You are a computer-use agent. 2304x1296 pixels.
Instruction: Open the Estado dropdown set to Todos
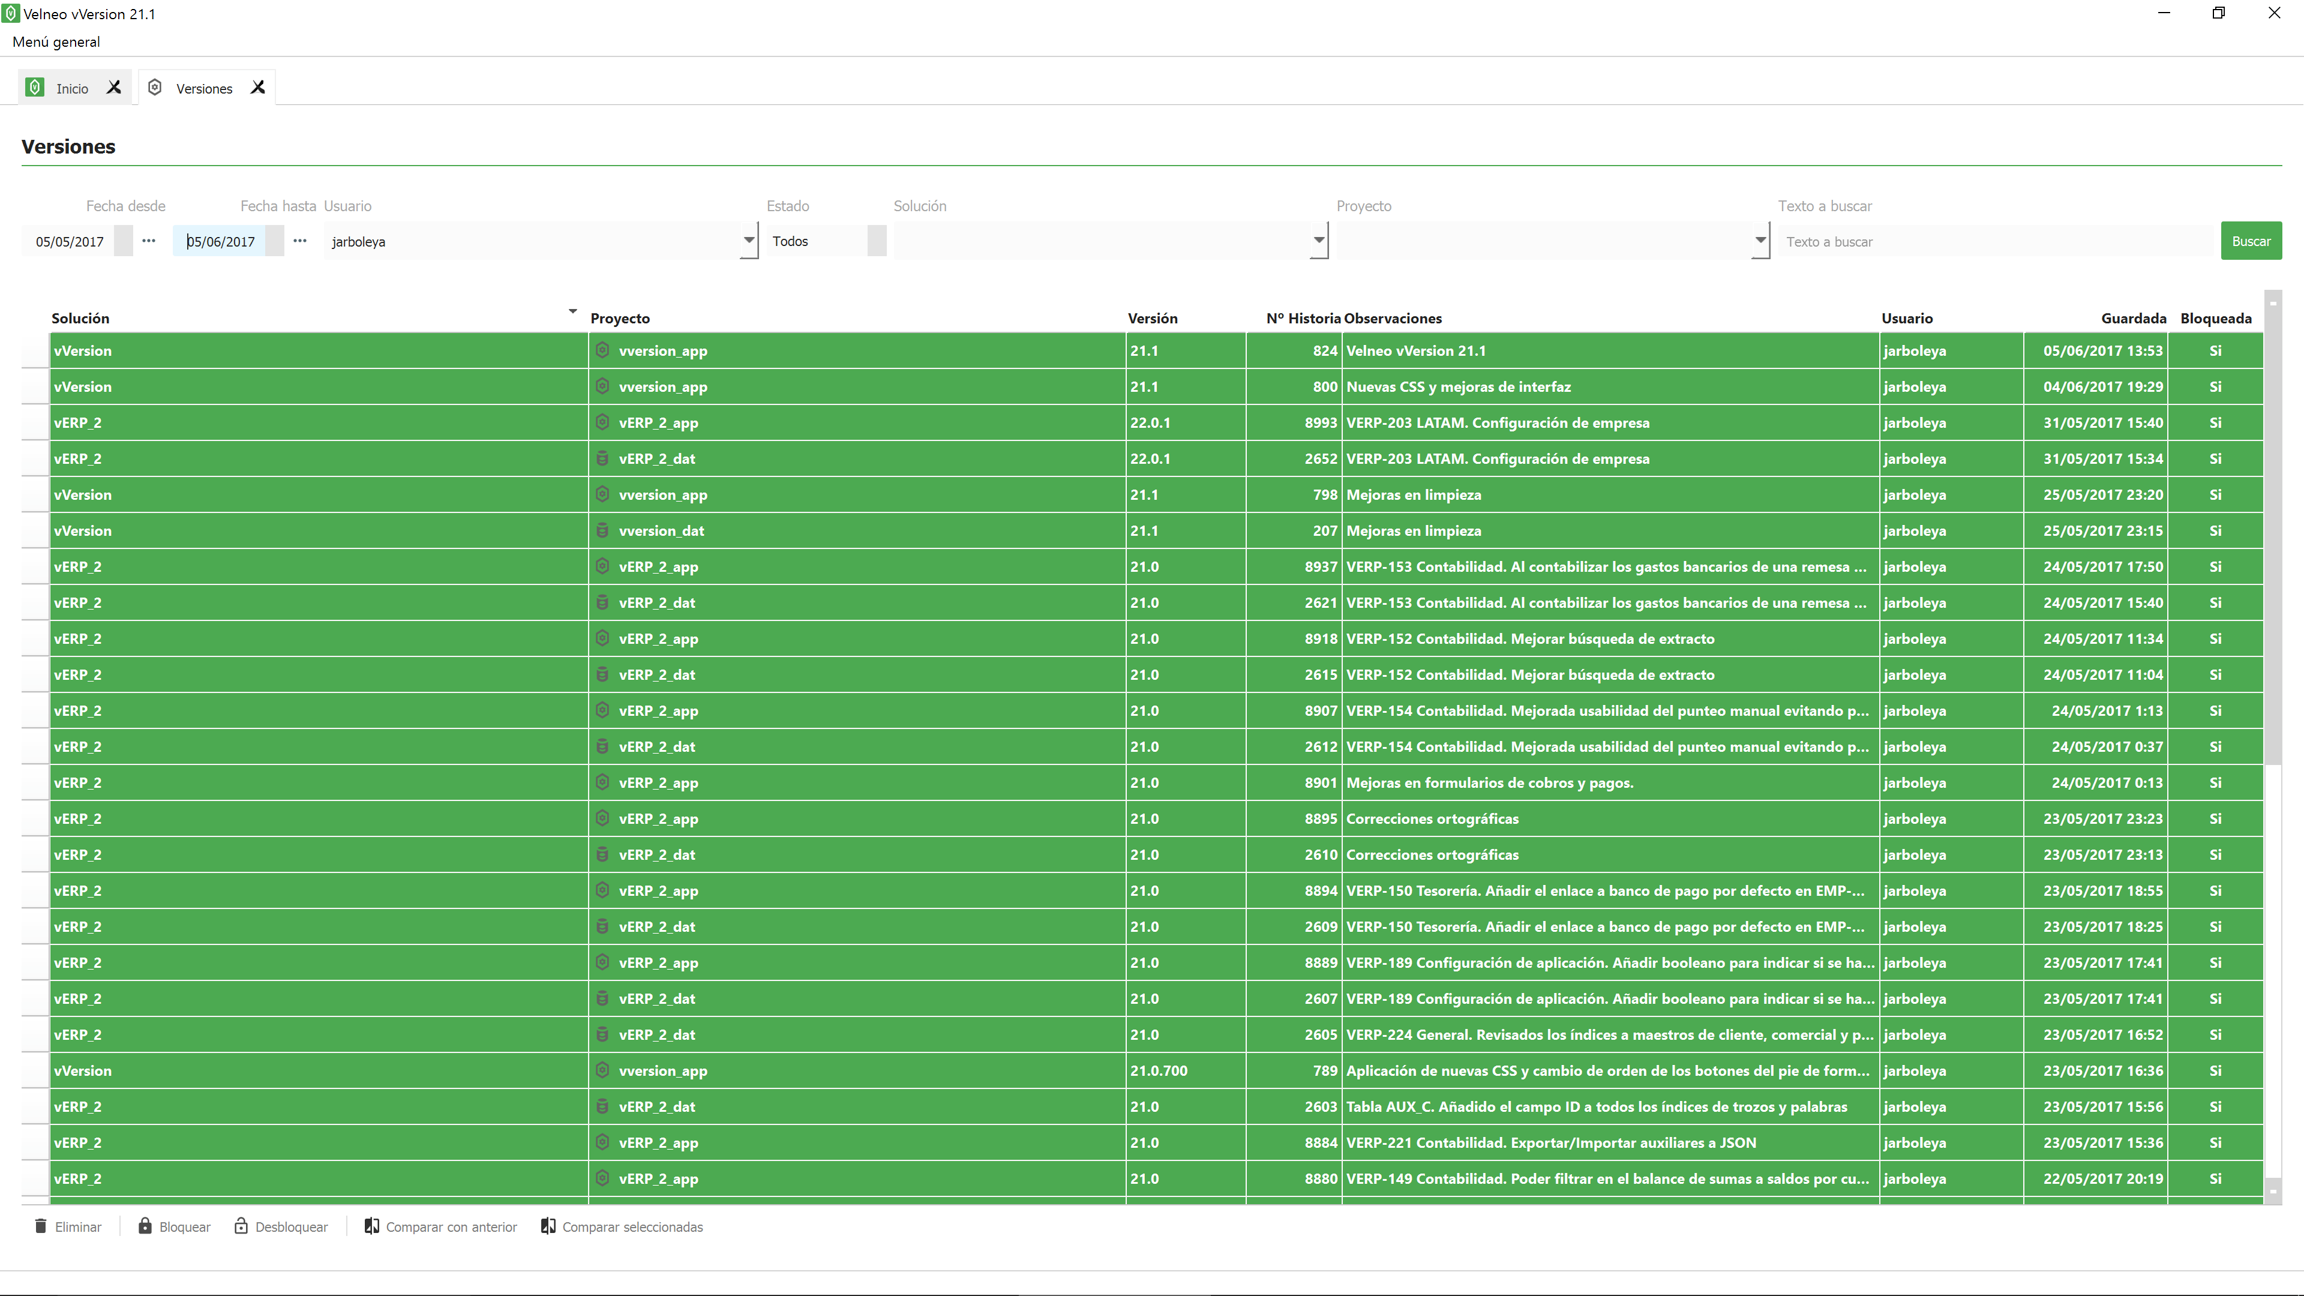876,241
